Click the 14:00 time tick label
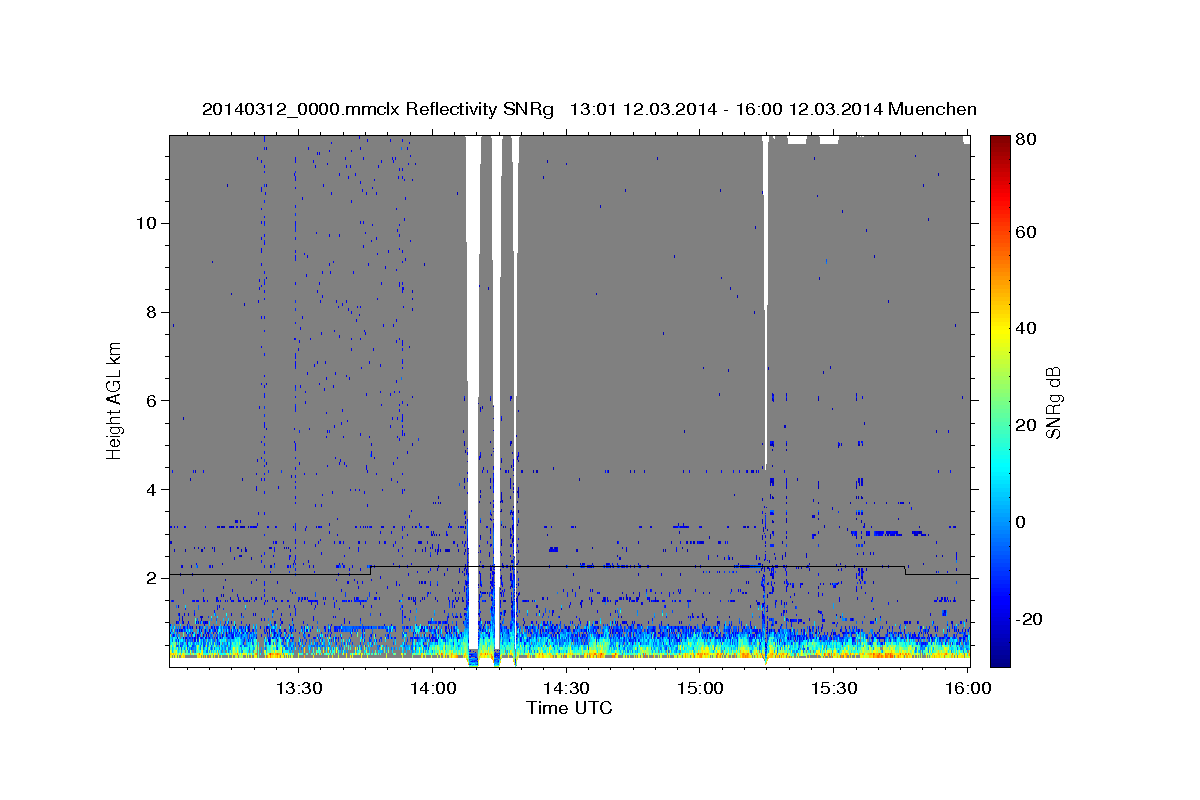Image resolution: width=1200 pixels, height=800 pixels. 432,689
